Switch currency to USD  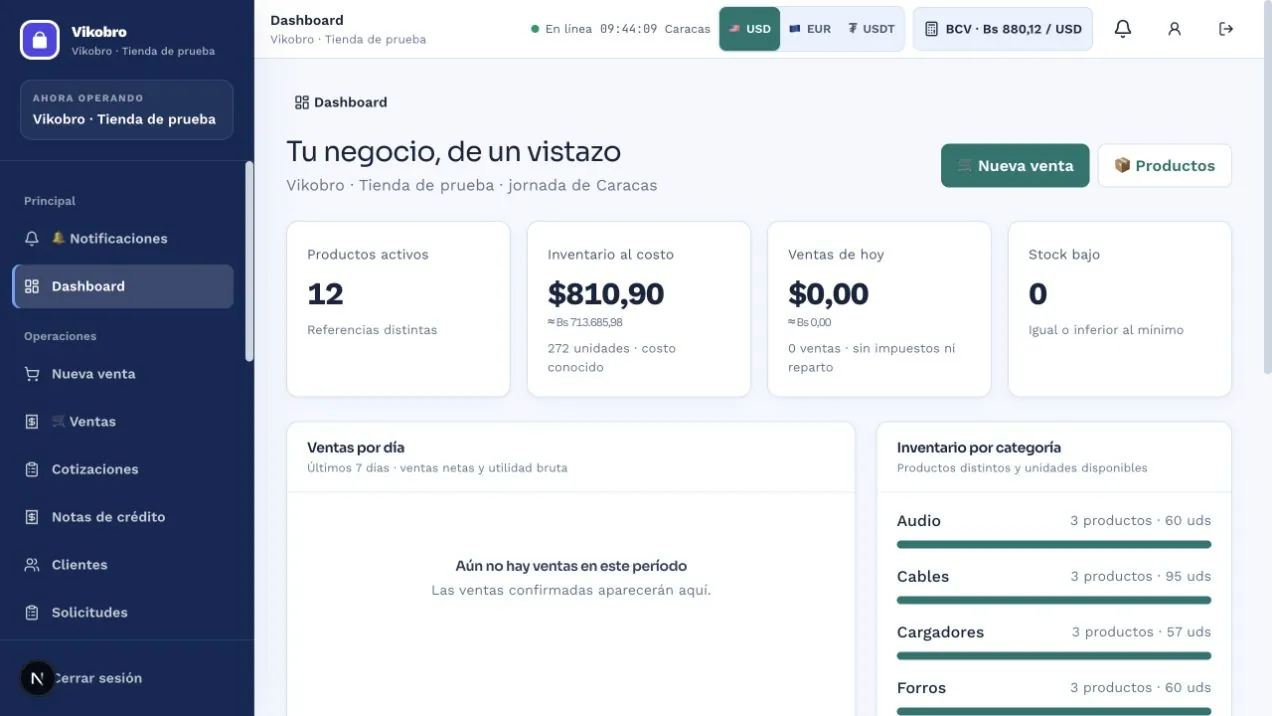pyautogui.click(x=750, y=29)
